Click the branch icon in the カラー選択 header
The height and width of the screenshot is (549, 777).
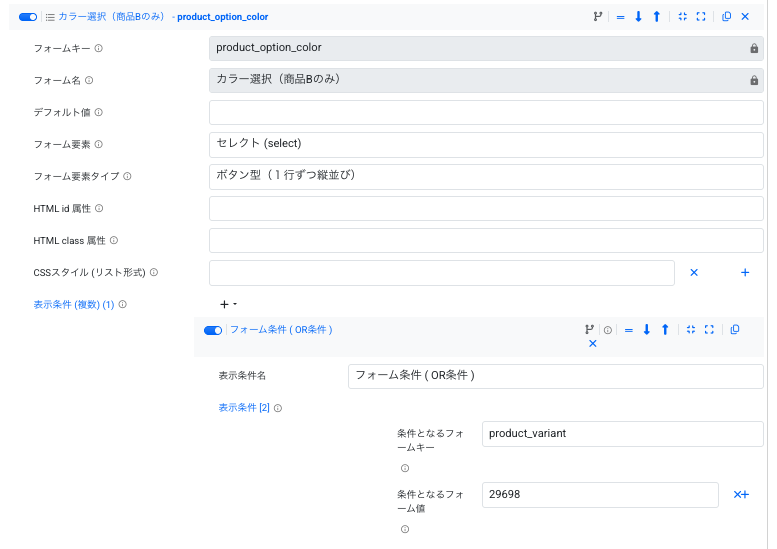coord(598,16)
